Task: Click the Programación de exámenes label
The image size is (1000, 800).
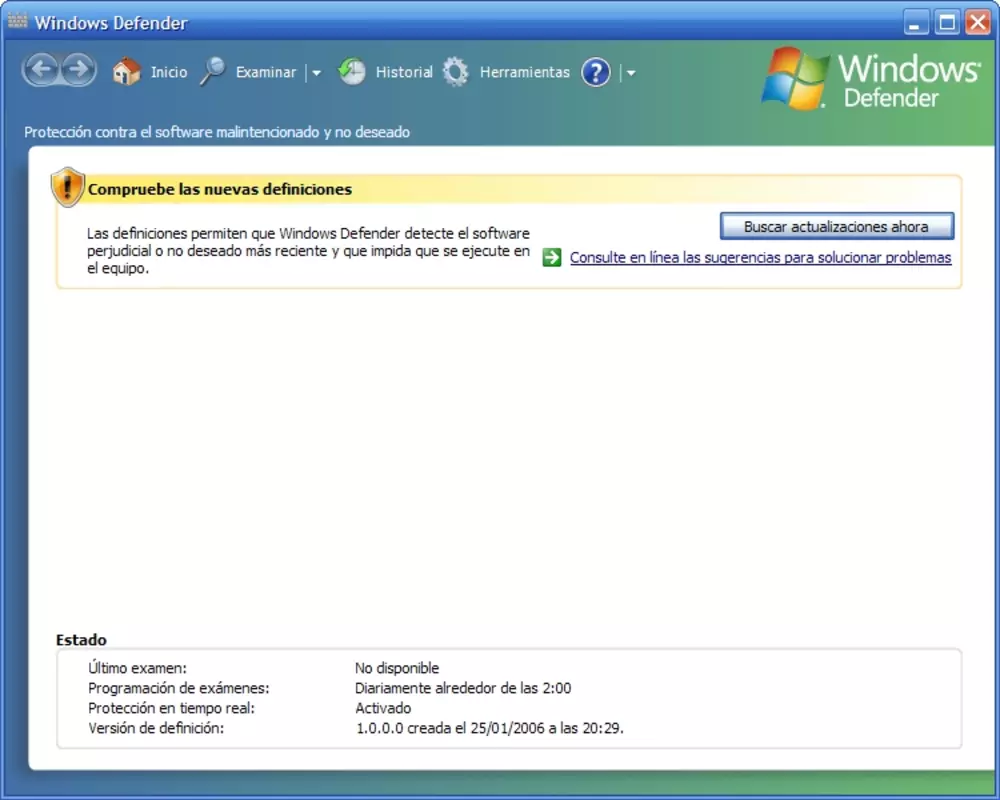Action: pyautogui.click(x=179, y=688)
